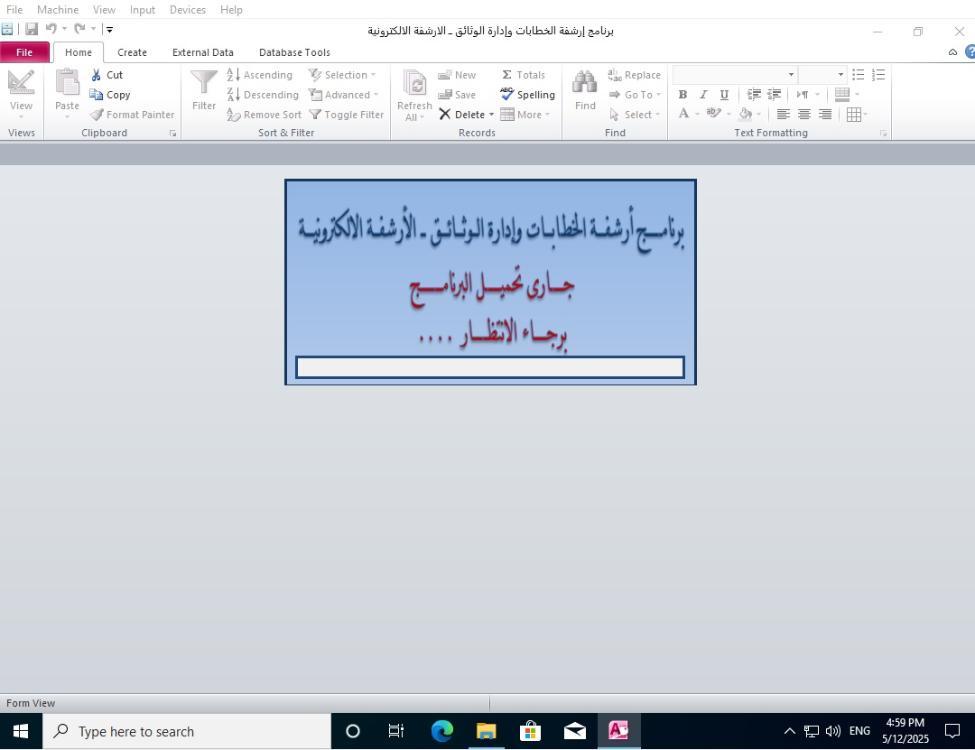Click Toggle Filter
The height and width of the screenshot is (750, 975).
coord(346,114)
